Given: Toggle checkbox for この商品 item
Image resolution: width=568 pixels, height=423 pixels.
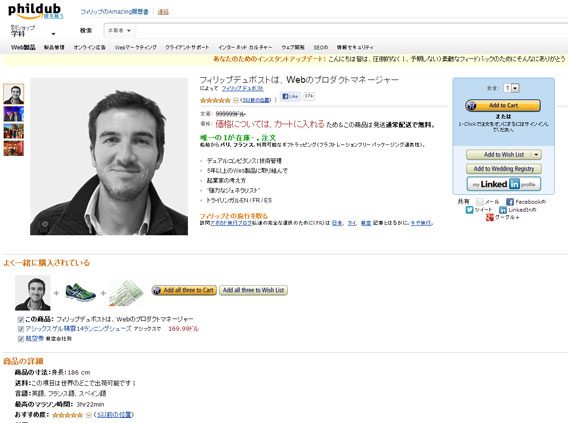Looking at the screenshot, I should [x=21, y=319].
